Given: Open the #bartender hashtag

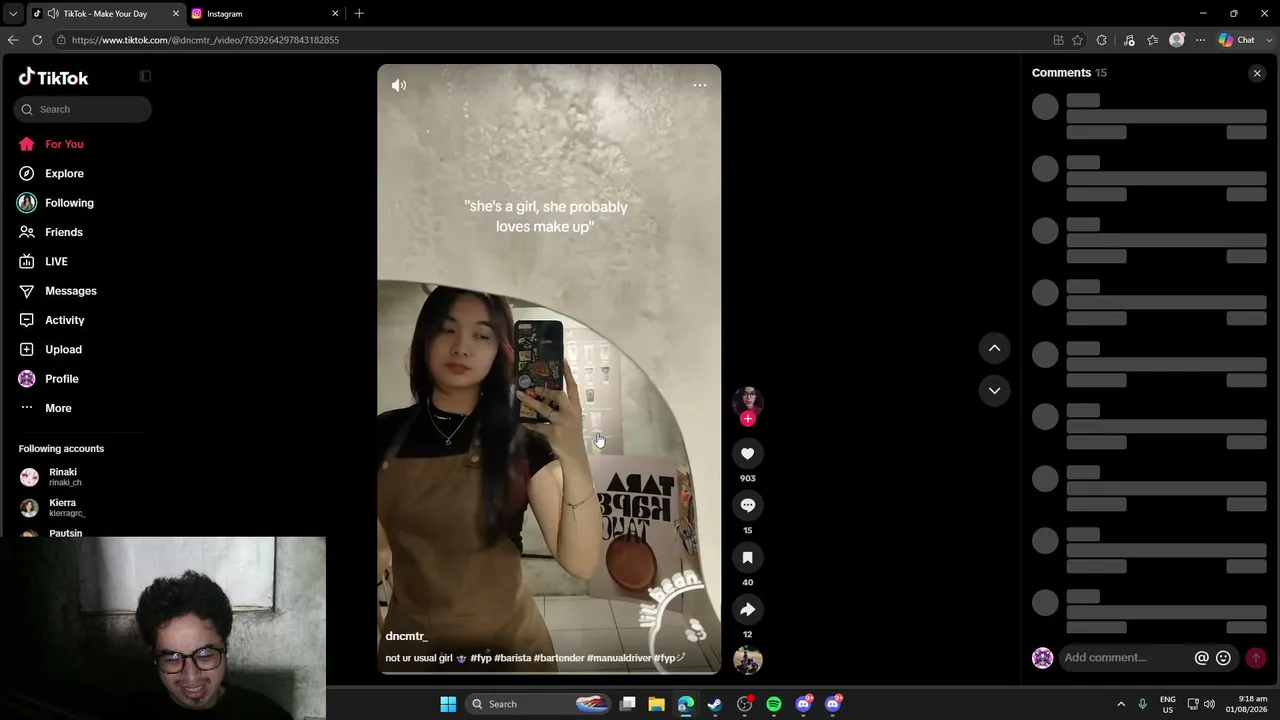Looking at the screenshot, I should [559, 658].
